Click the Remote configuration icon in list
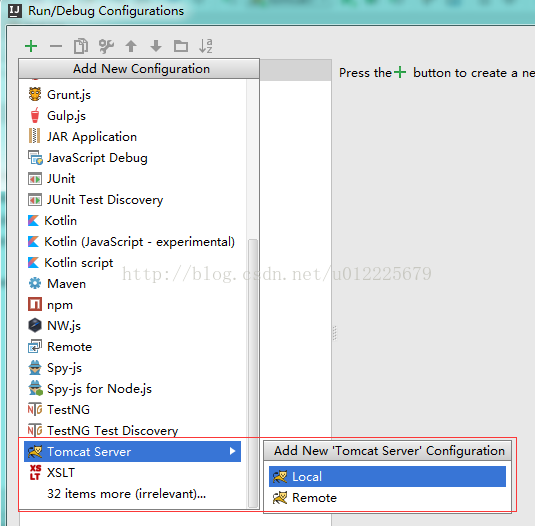Image resolution: width=535 pixels, height=526 pixels. pyautogui.click(x=35, y=347)
